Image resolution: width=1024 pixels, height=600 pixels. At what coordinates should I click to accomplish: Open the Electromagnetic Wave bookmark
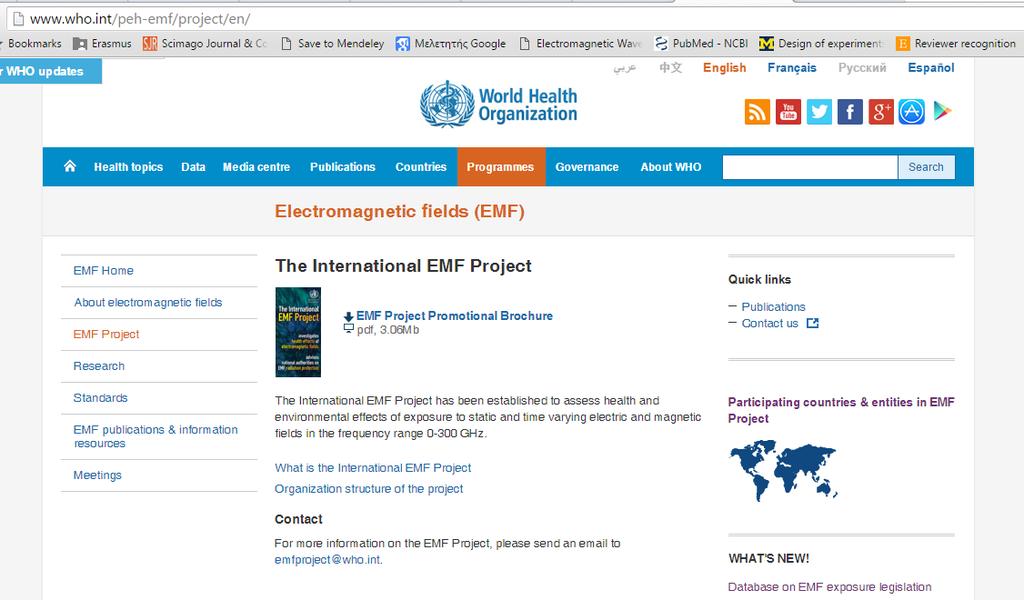pos(581,44)
